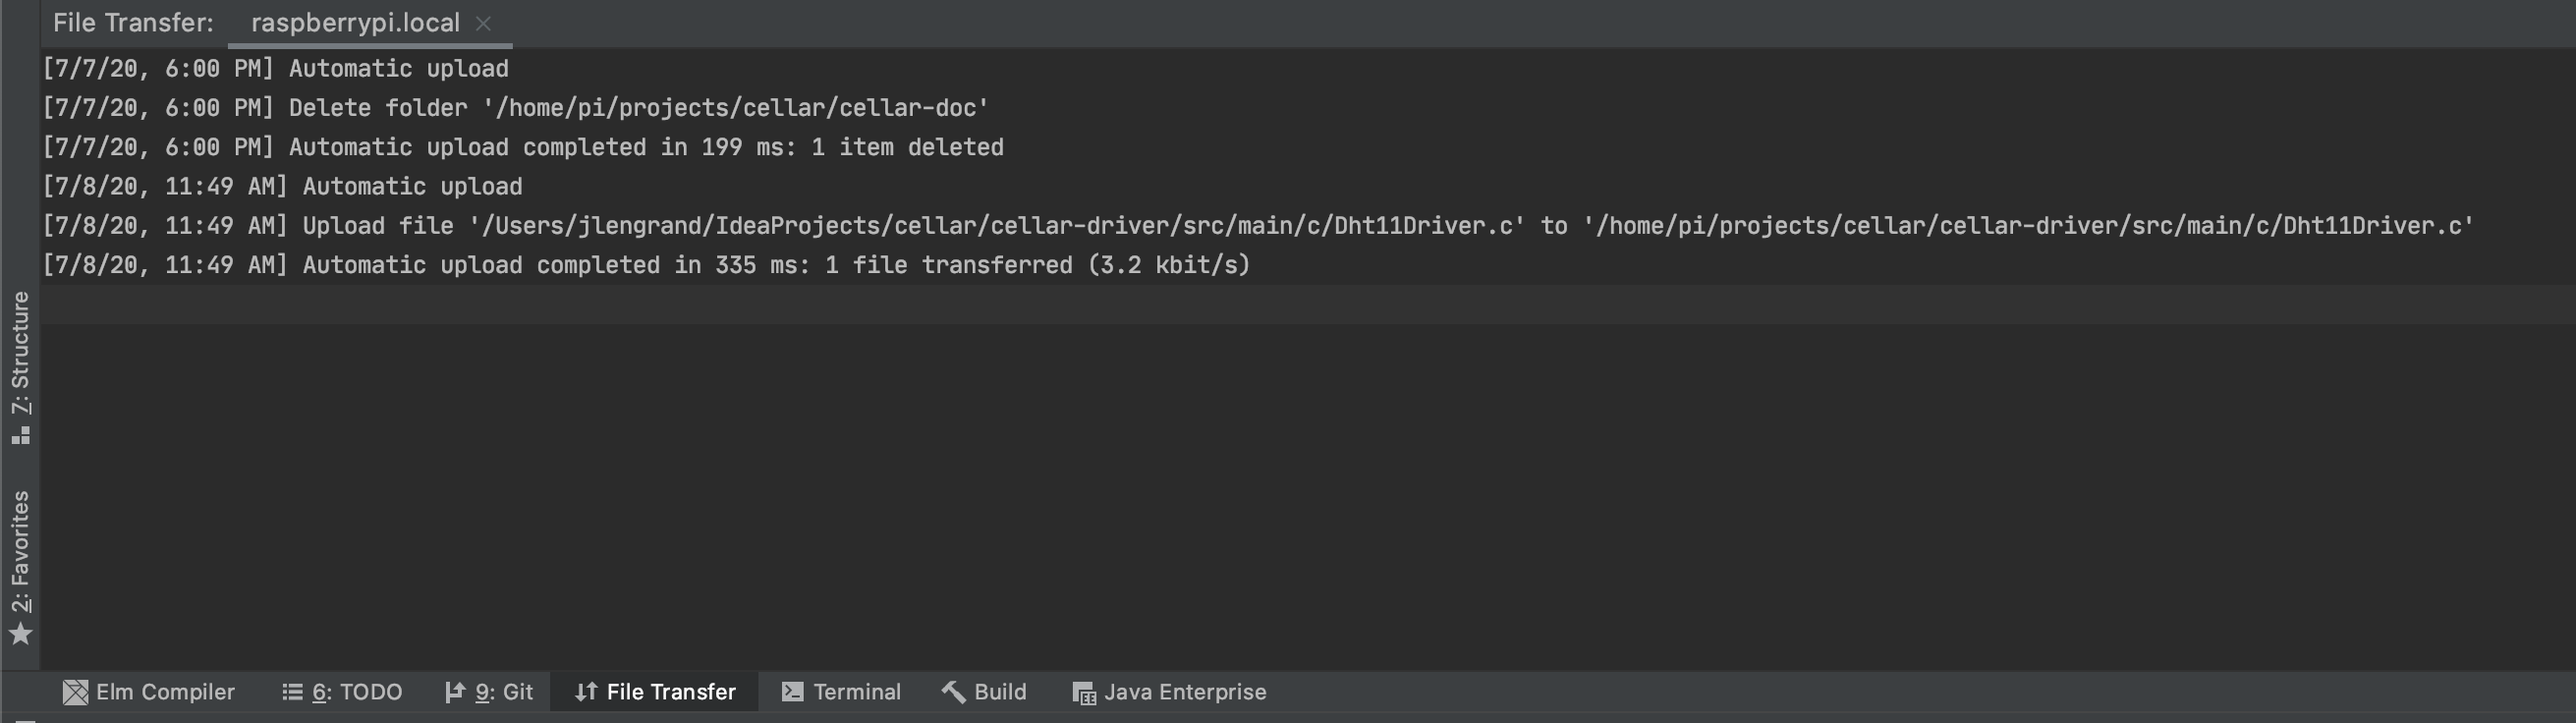This screenshot has width=2576, height=723.
Task: Open the 7: Structure side panel
Action: (20, 367)
